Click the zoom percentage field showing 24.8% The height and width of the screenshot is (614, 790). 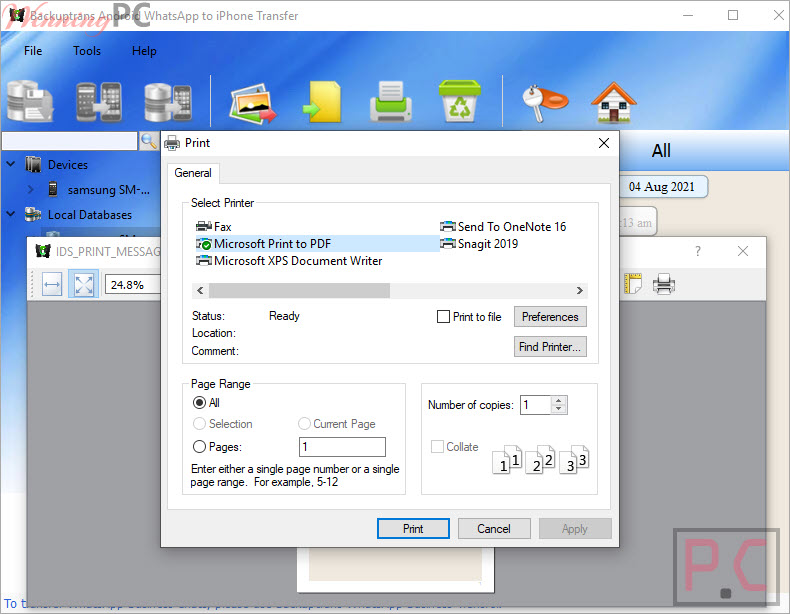point(132,285)
